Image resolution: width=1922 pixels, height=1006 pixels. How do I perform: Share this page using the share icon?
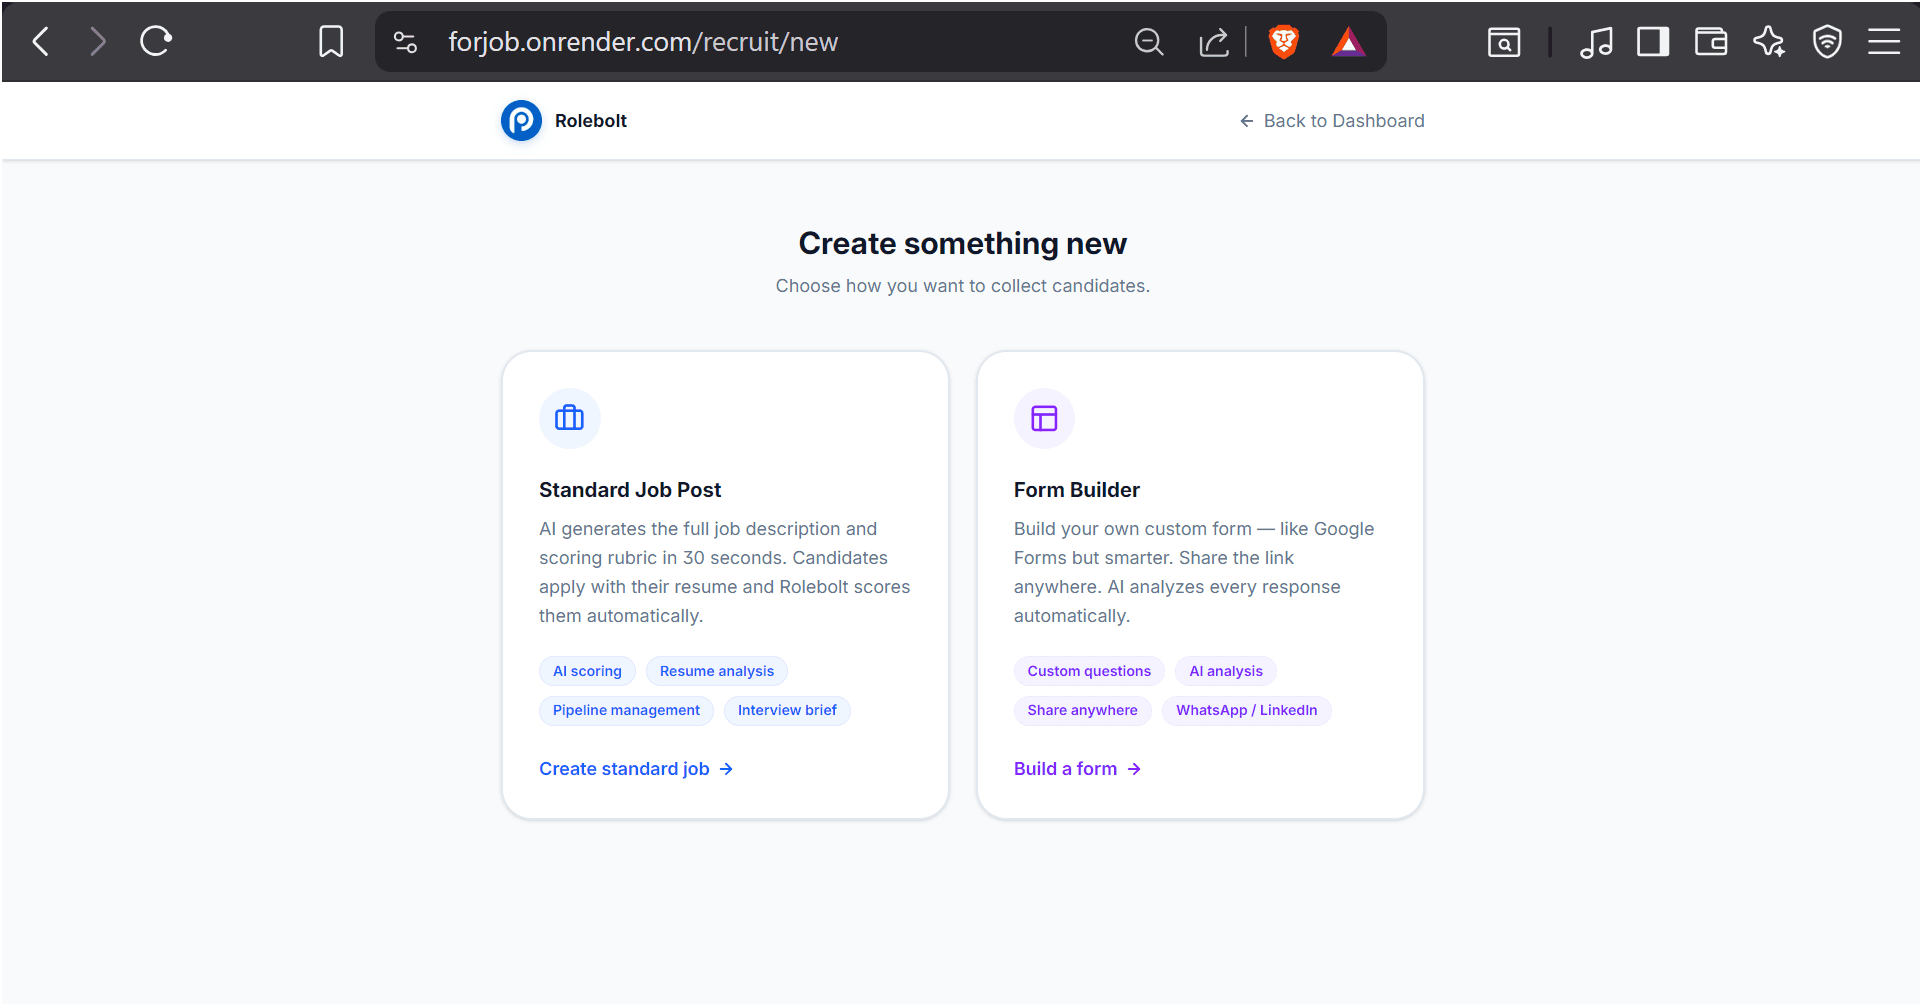[1213, 42]
